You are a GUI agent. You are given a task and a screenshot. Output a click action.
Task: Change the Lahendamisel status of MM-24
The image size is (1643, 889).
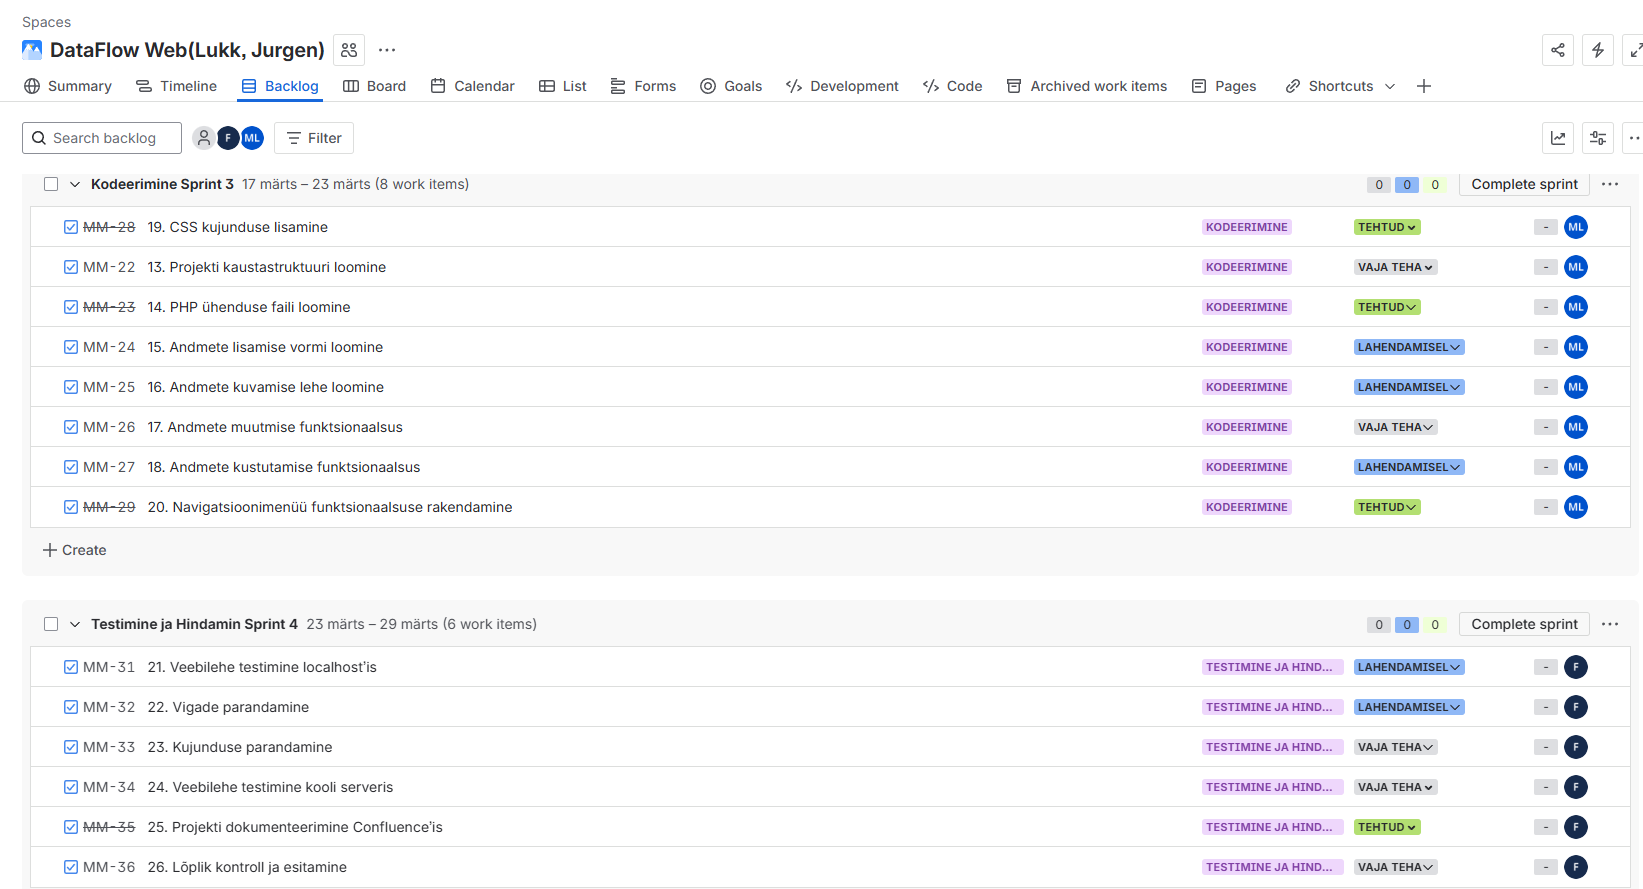coord(1408,347)
